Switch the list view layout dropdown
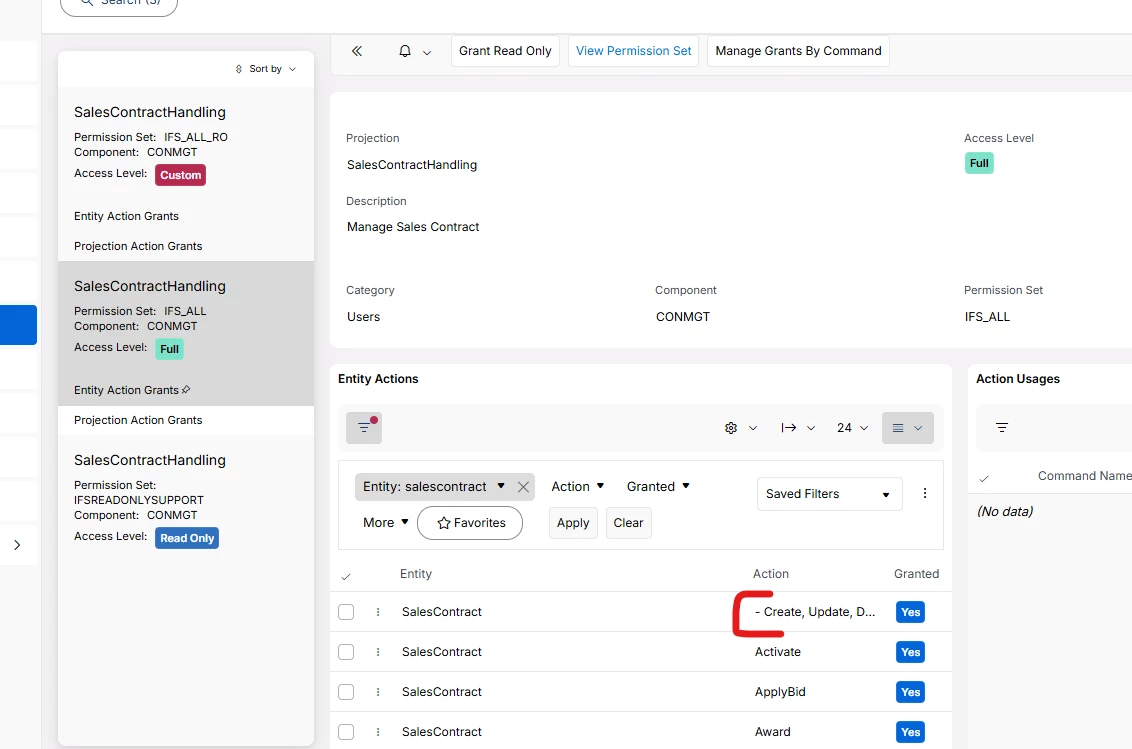The height and width of the screenshot is (749, 1132). (907, 428)
